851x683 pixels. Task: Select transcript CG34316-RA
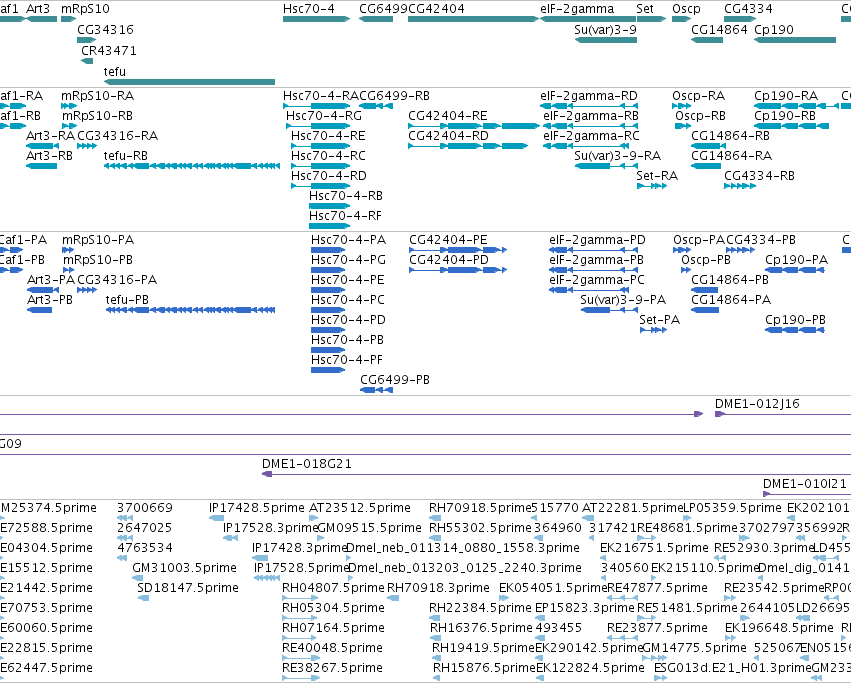(87, 146)
